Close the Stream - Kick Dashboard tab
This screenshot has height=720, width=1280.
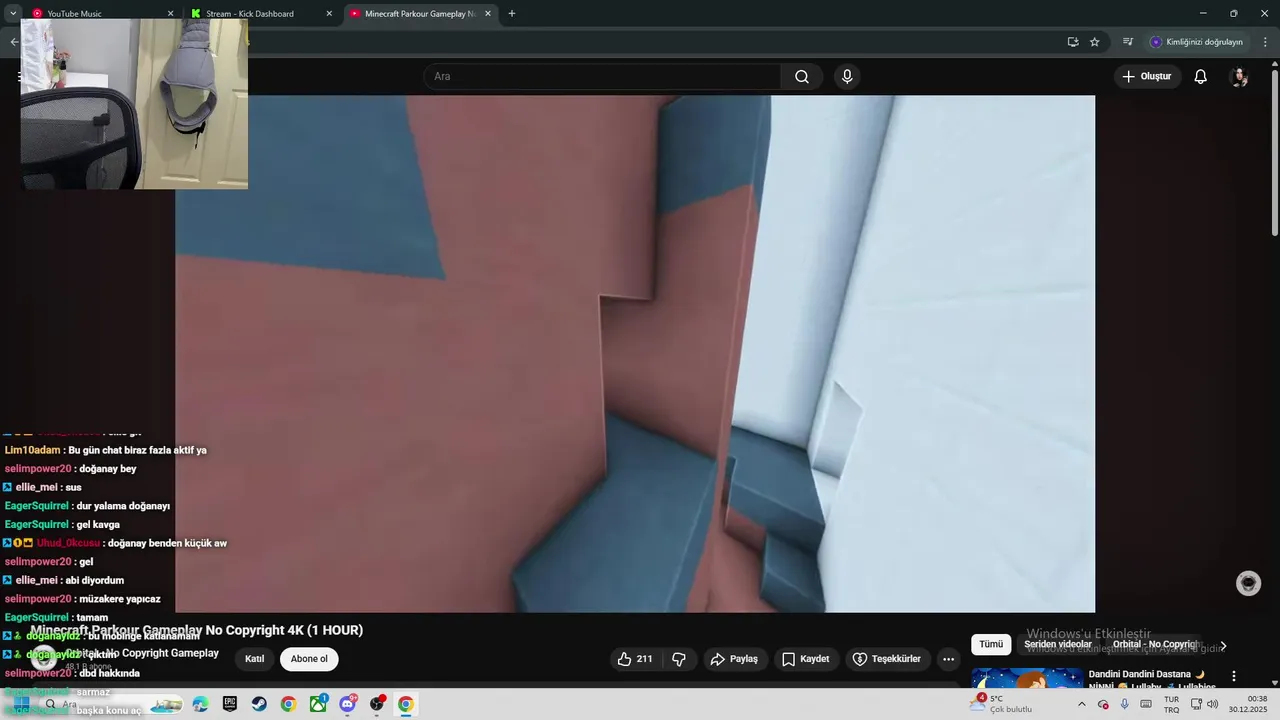(329, 14)
